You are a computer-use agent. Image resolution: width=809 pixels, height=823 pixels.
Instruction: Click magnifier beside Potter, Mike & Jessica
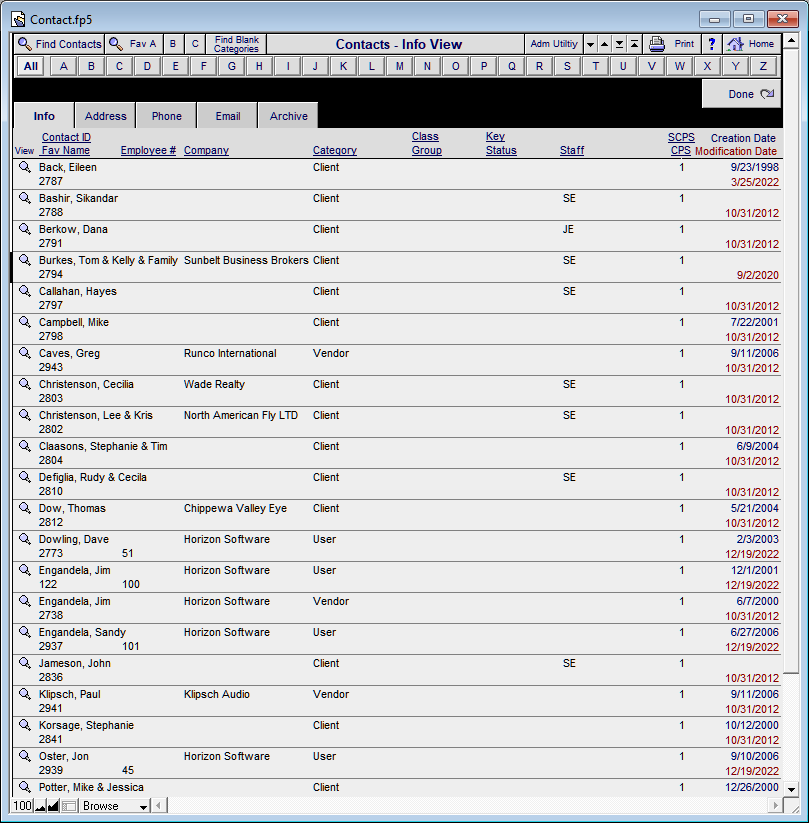(25, 787)
